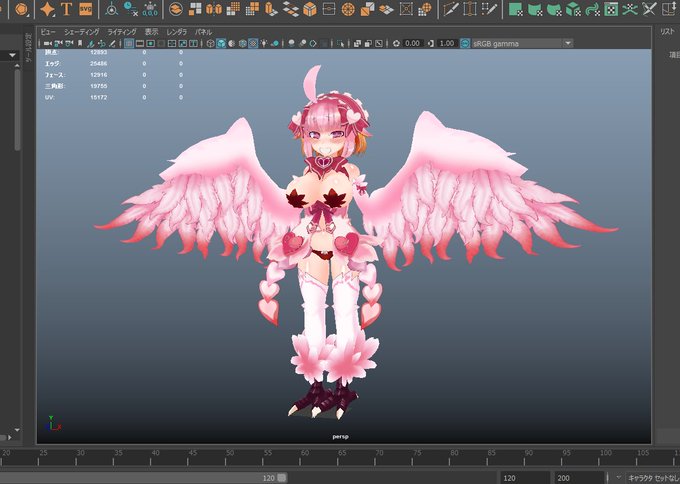Click the extrude shelf icon
680x484 pixels.
(x=271, y=9)
